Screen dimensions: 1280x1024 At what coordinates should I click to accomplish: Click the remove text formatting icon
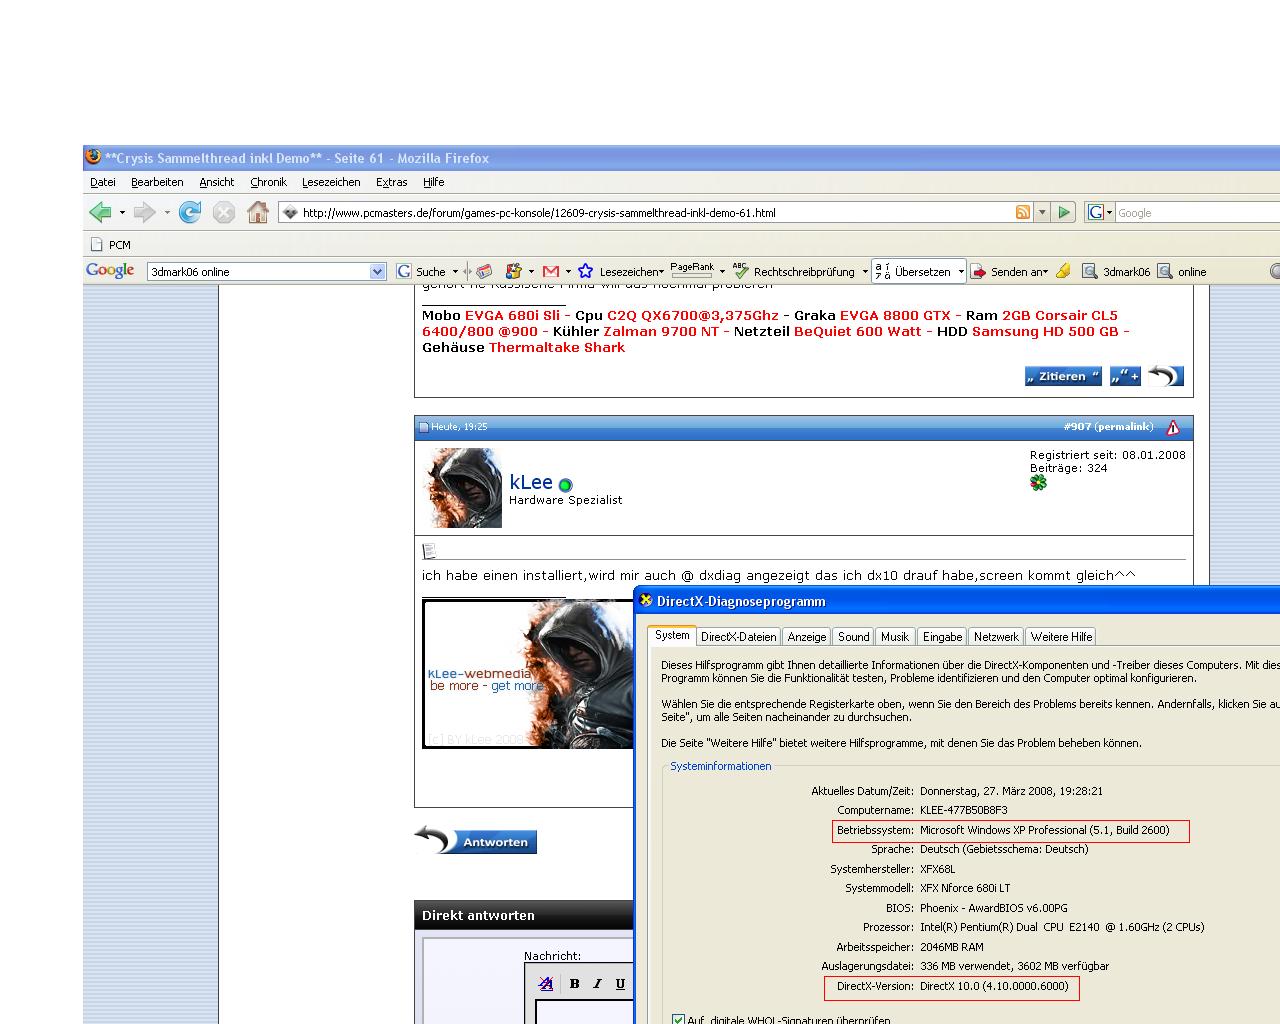click(x=545, y=984)
